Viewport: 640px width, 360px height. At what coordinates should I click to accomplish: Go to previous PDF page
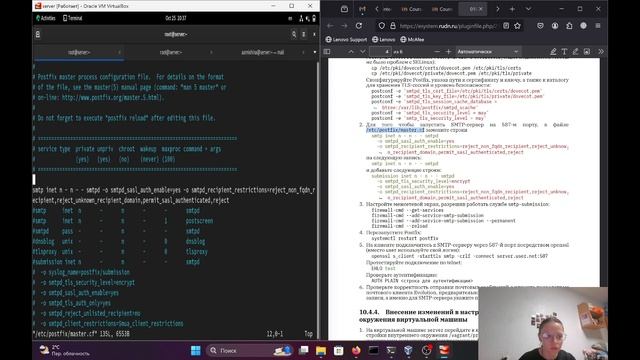tap(351, 52)
